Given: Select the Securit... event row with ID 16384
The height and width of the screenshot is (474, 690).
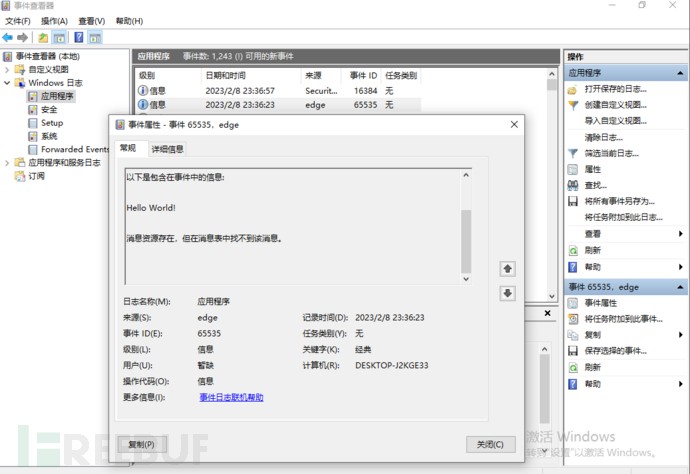Looking at the screenshot, I should [279, 91].
